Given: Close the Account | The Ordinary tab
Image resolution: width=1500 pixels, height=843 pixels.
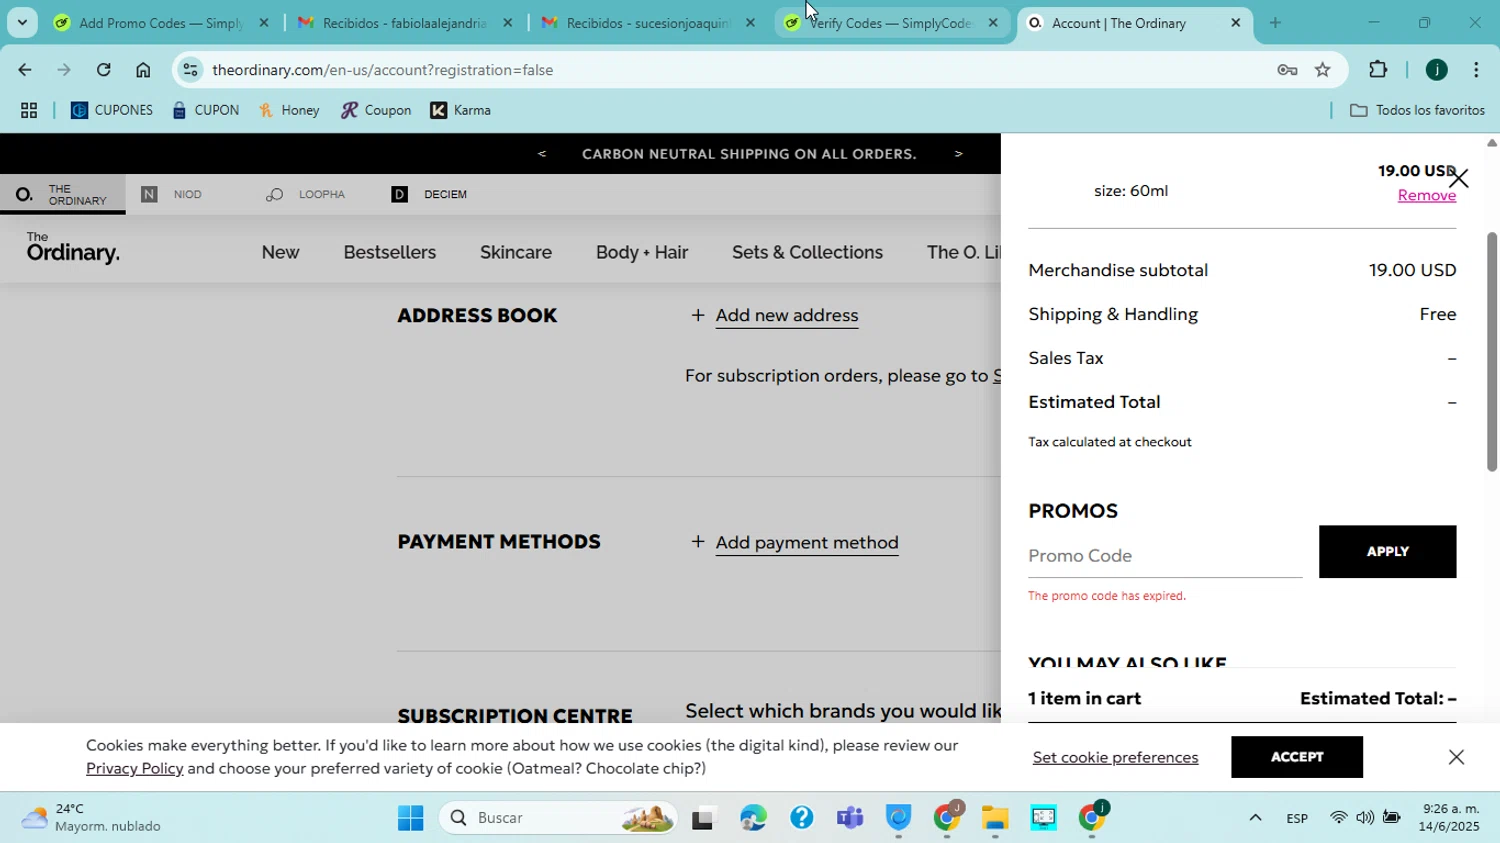Looking at the screenshot, I should (1235, 22).
